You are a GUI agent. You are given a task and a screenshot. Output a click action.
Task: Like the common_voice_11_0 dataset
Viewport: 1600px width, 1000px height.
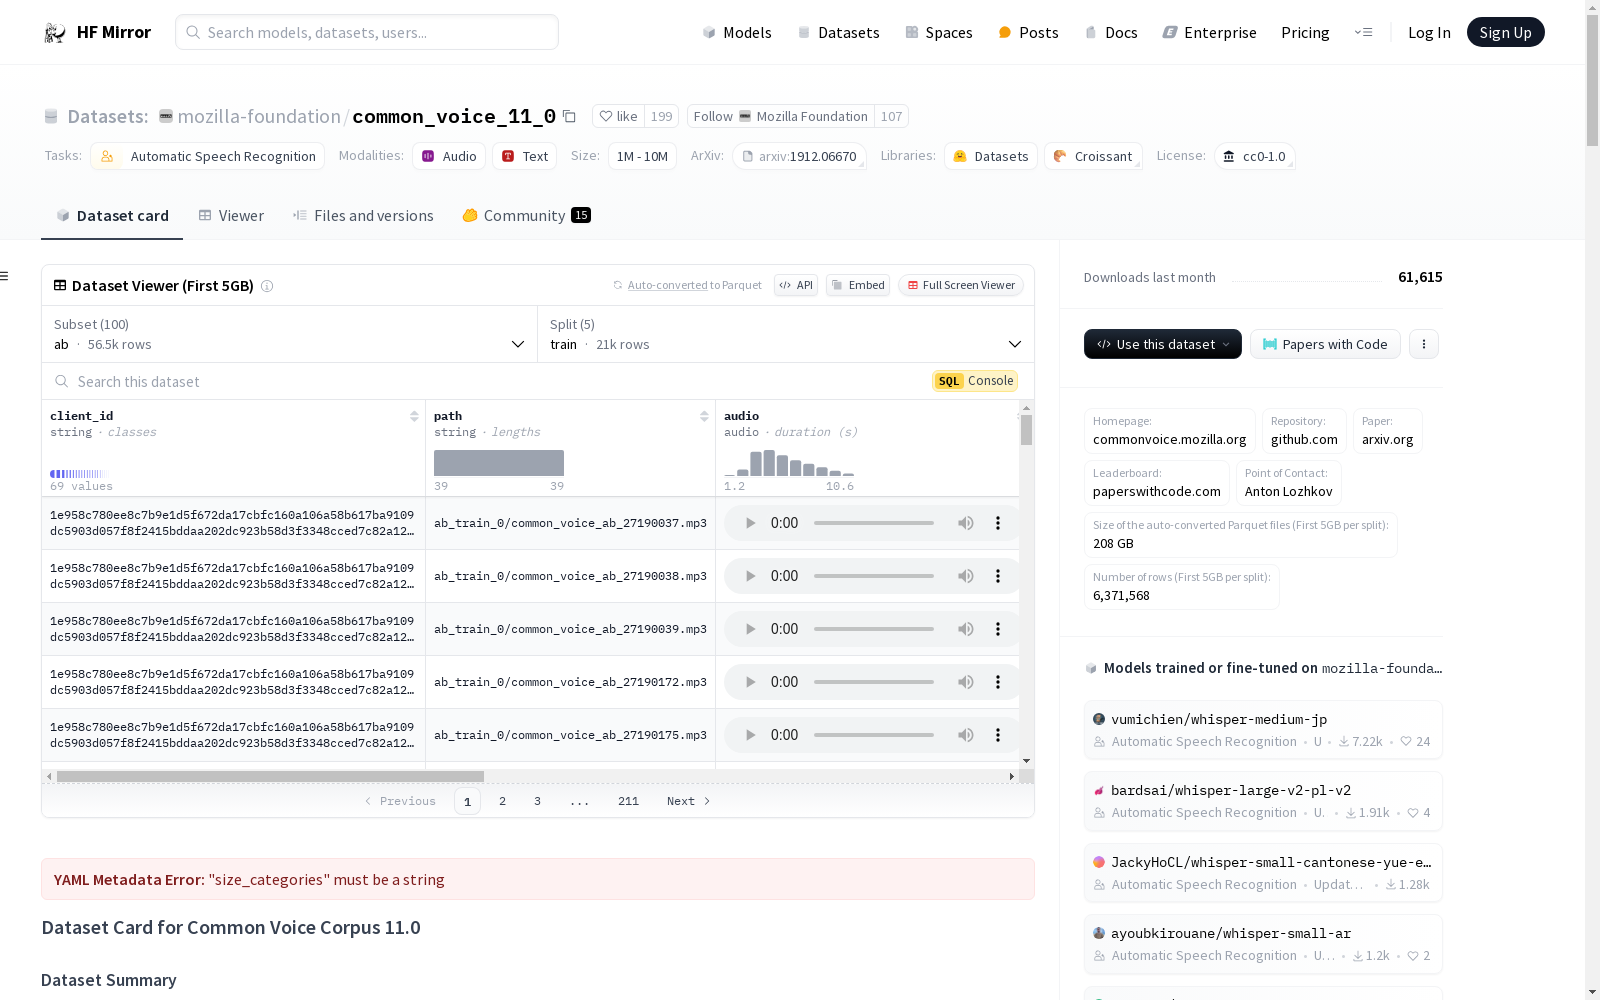(619, 116)
